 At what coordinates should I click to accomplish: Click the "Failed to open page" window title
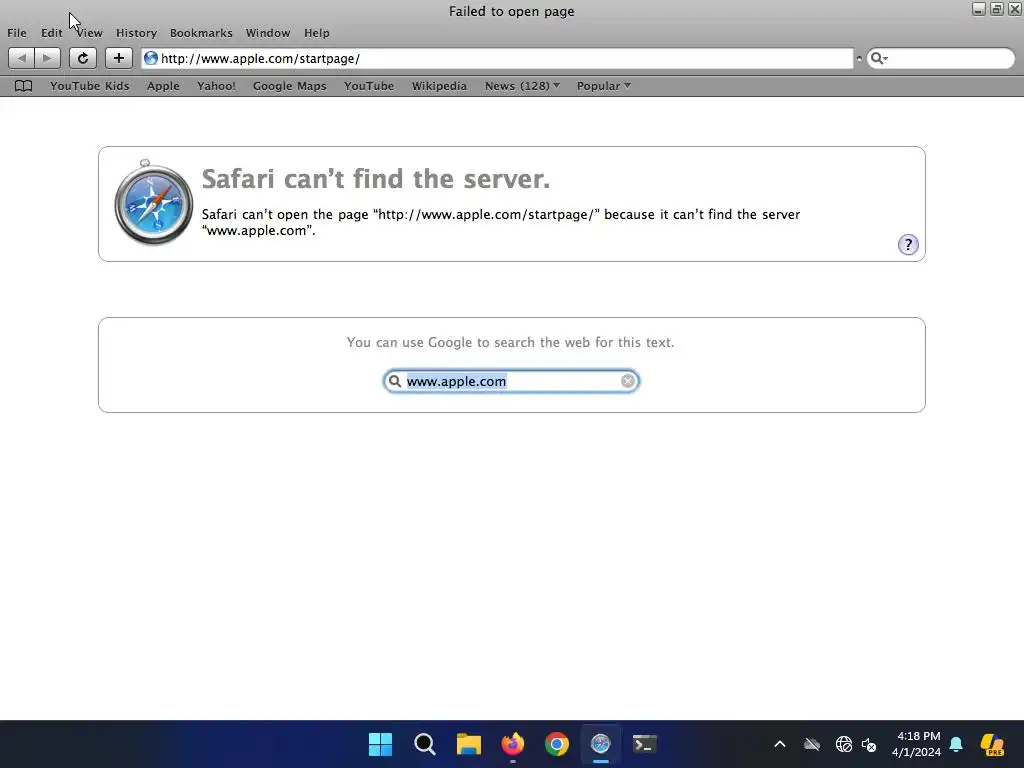click(x=511, y=11)
